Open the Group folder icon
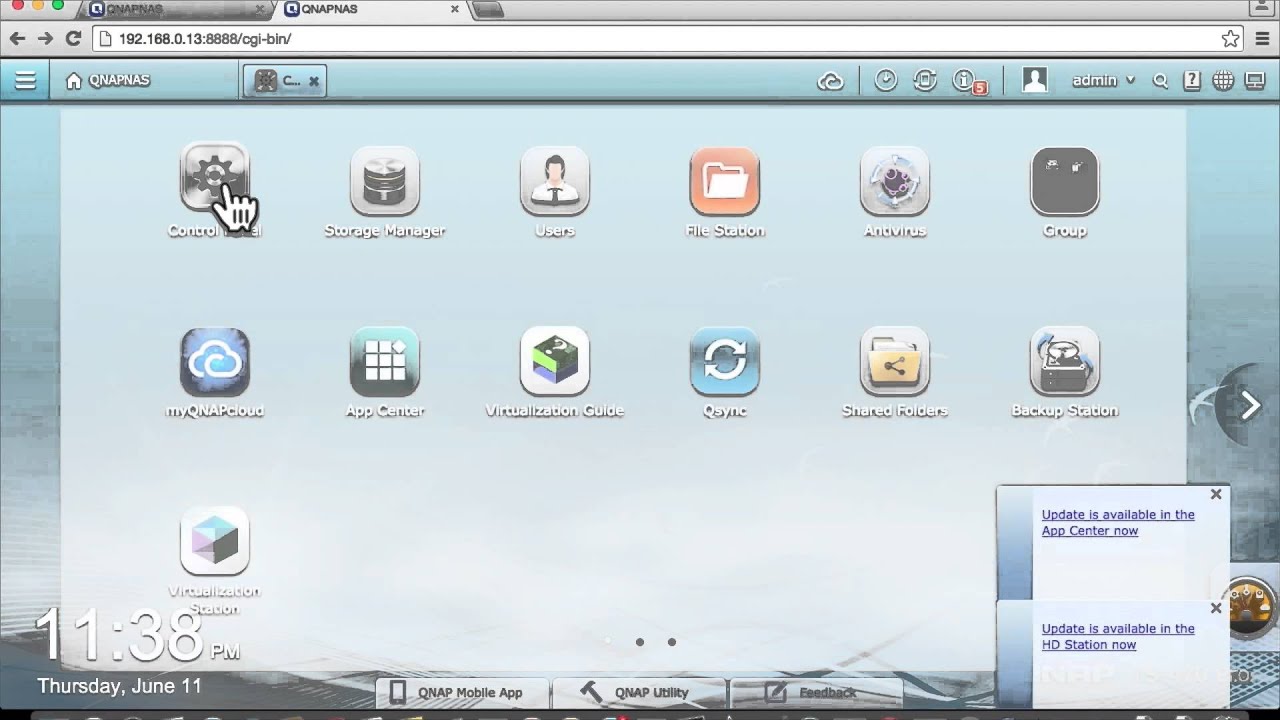Viewport: 1280px width, 720px height. tap(1065, 180)
